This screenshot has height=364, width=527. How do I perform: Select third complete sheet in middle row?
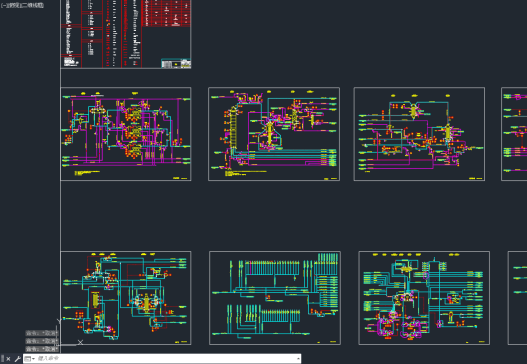(419, 134)
